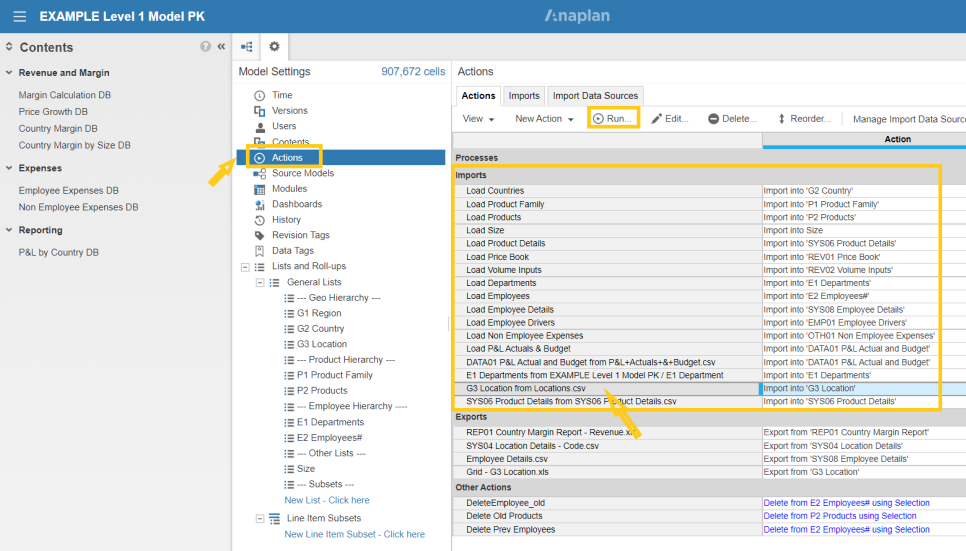Click the Line Item Subsets icon

pyautogui.click(x=275, y=519)
